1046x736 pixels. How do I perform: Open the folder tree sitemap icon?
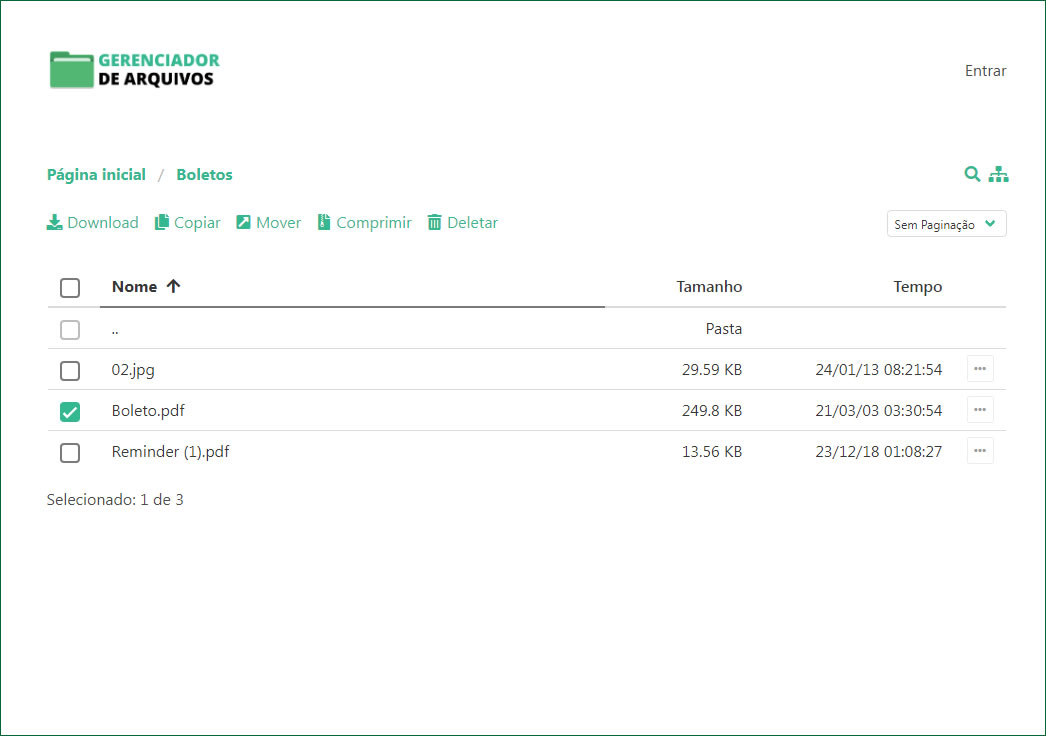click(998, 174)
